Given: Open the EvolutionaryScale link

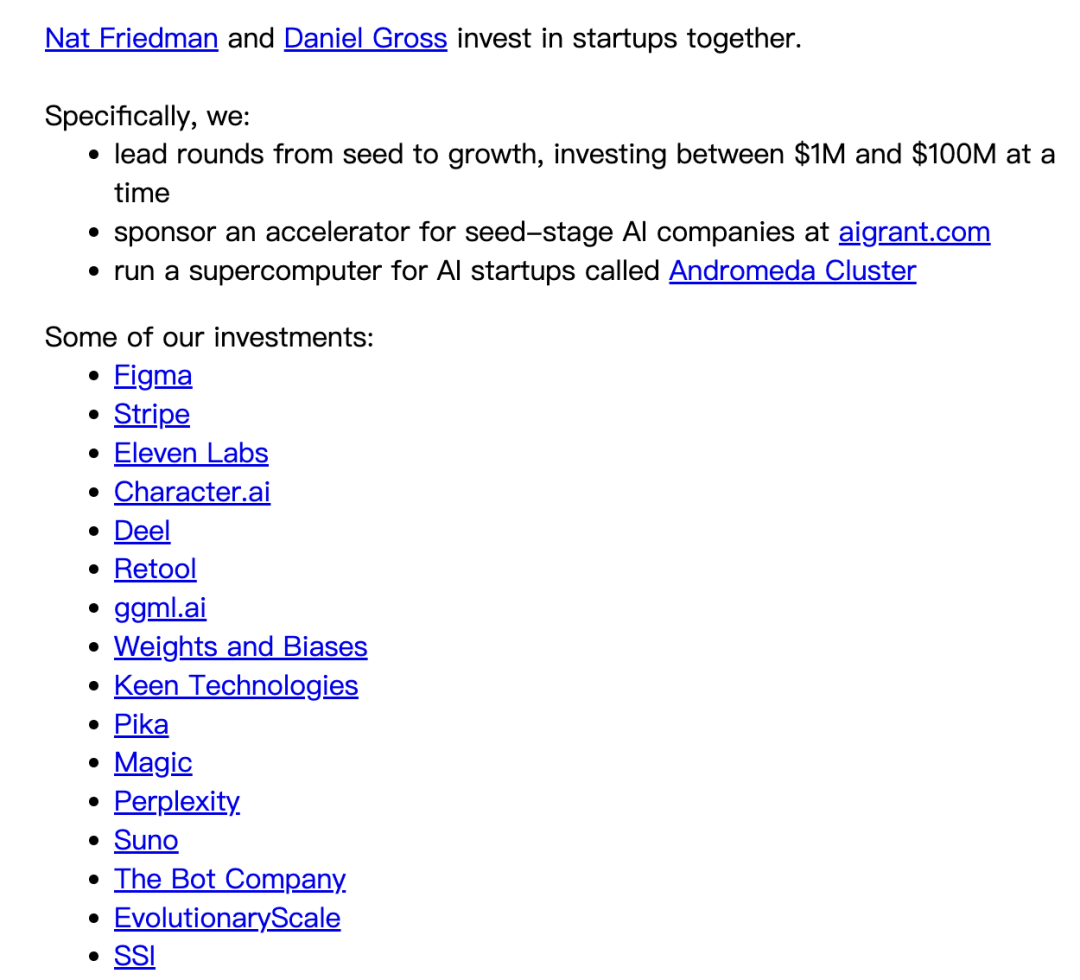Looking at the screenshot, I should click(x=227, y=918).
